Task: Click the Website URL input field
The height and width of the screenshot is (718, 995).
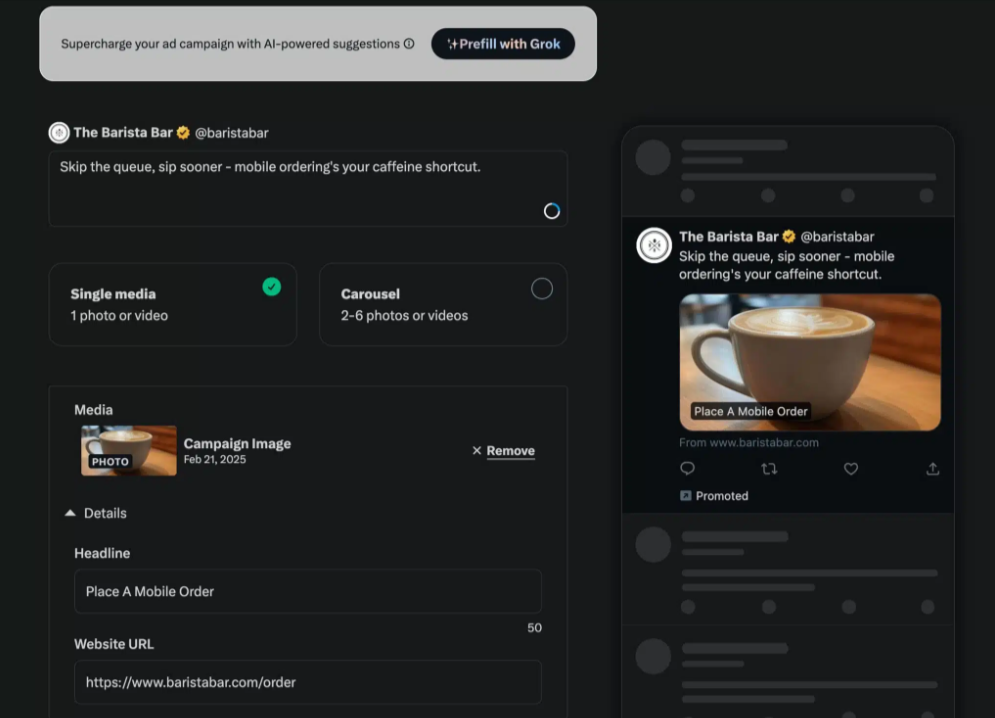Action: pyautogui.click(x=307, y=682)
